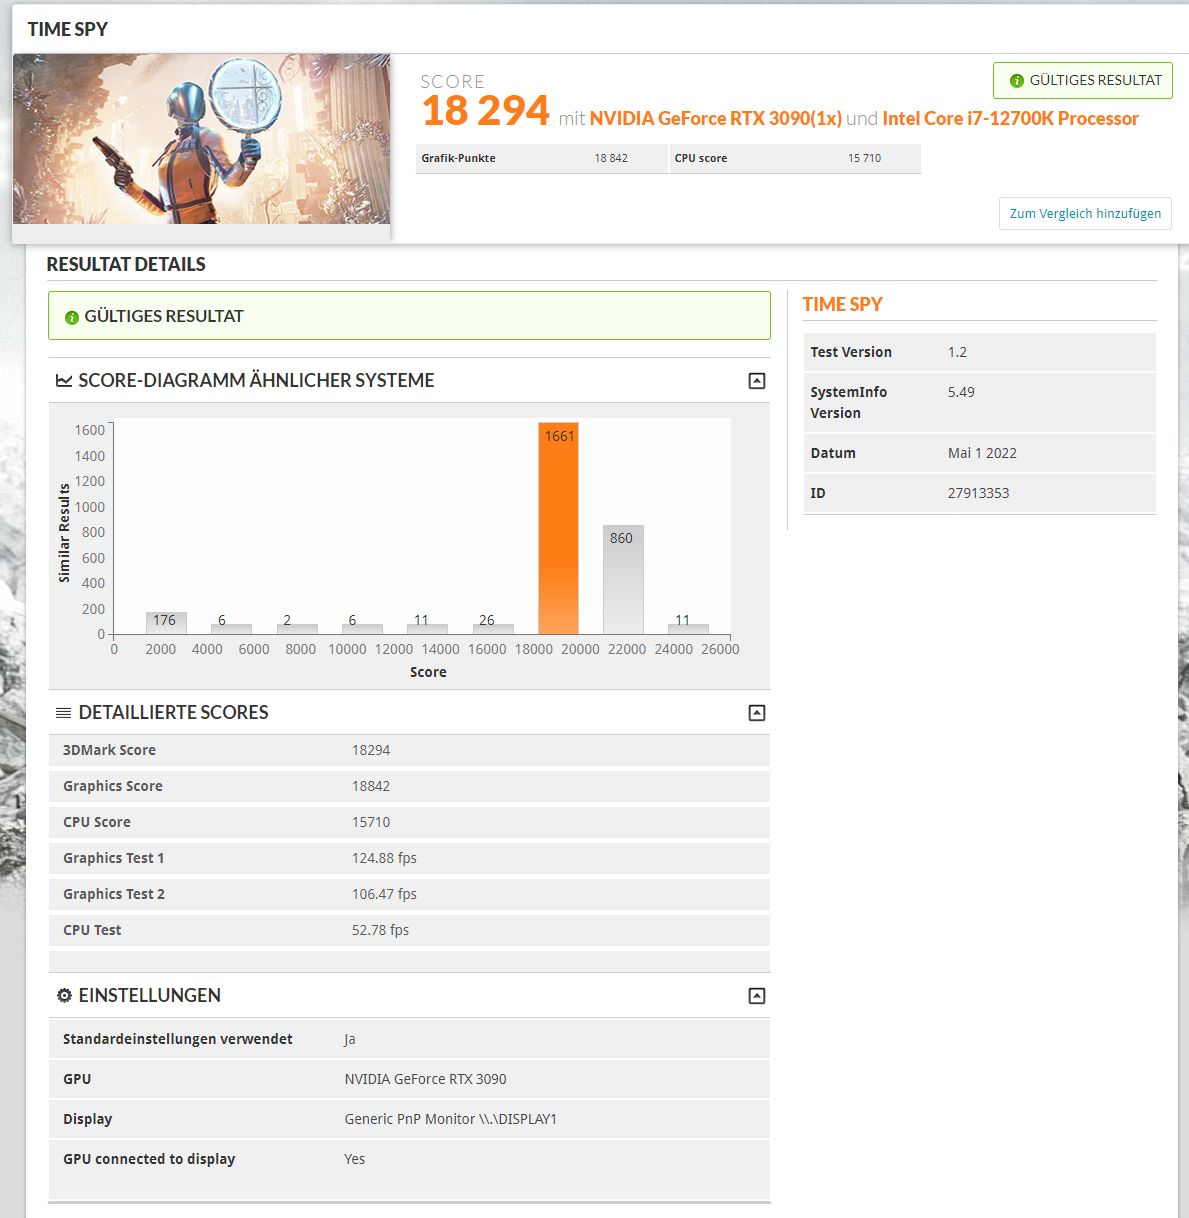Viewport: 1189px width, 1218px height.
Task: Click the result ID 27913353
Action: pyautogui.click(x=978, y=493)
